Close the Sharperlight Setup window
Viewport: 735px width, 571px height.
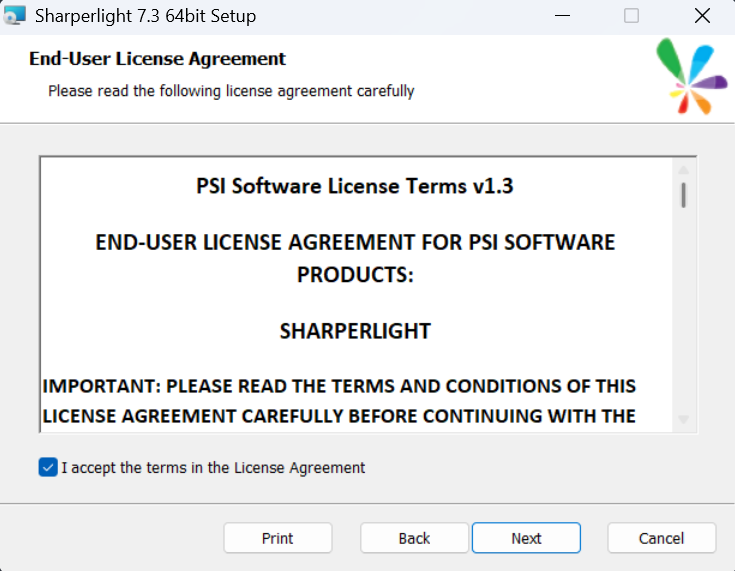point(702,16)
